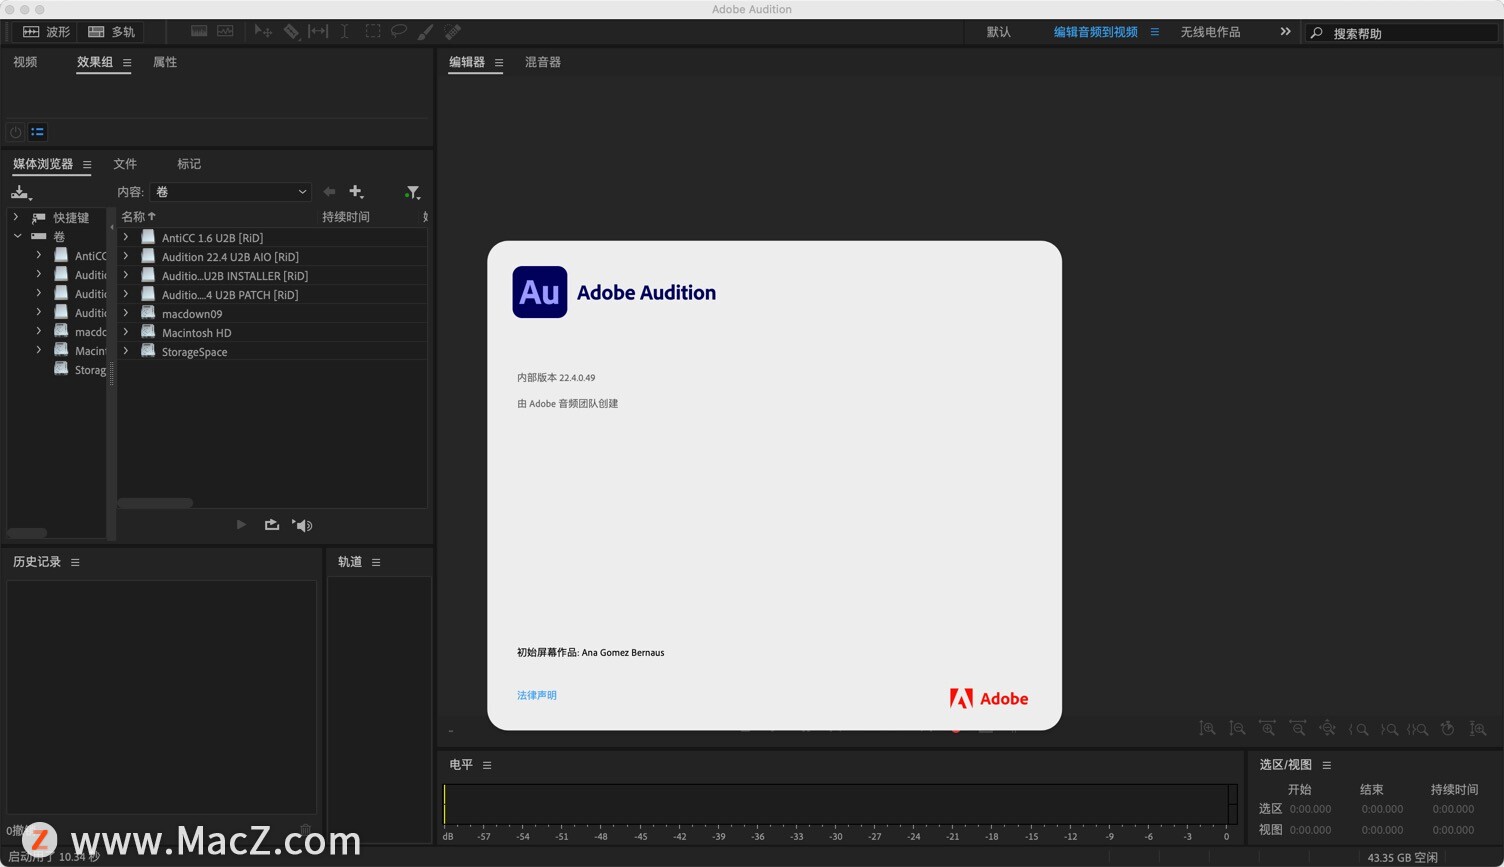
Task: Show more workspaces with double chevron
Action: click(1285, 32)
